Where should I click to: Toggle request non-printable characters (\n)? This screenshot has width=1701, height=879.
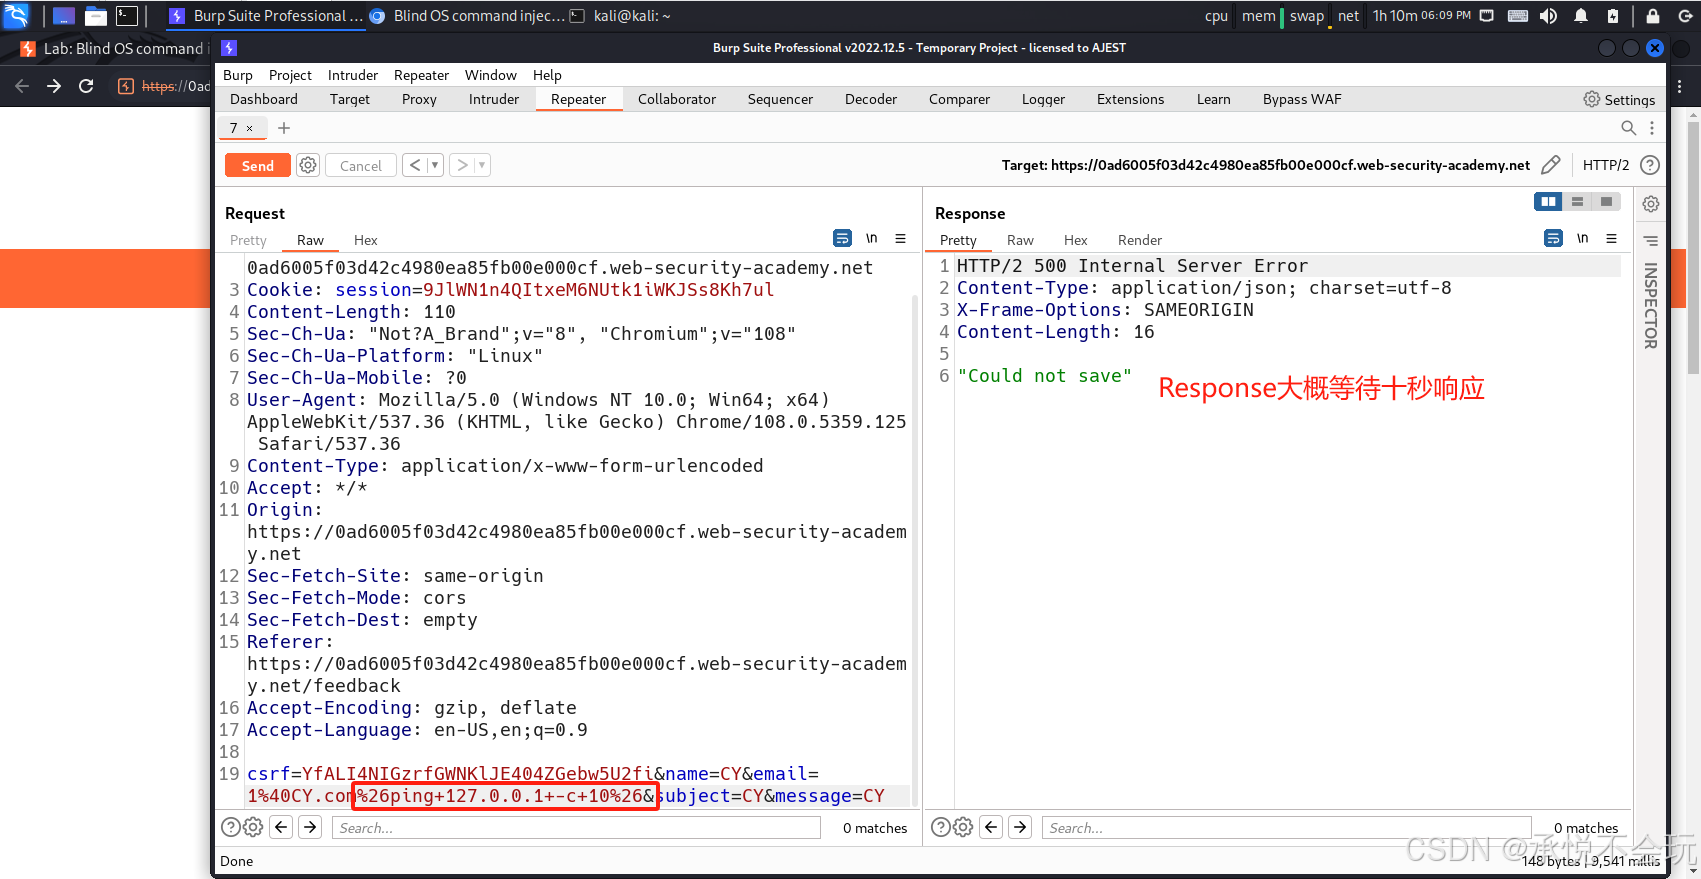coord(872,238)
